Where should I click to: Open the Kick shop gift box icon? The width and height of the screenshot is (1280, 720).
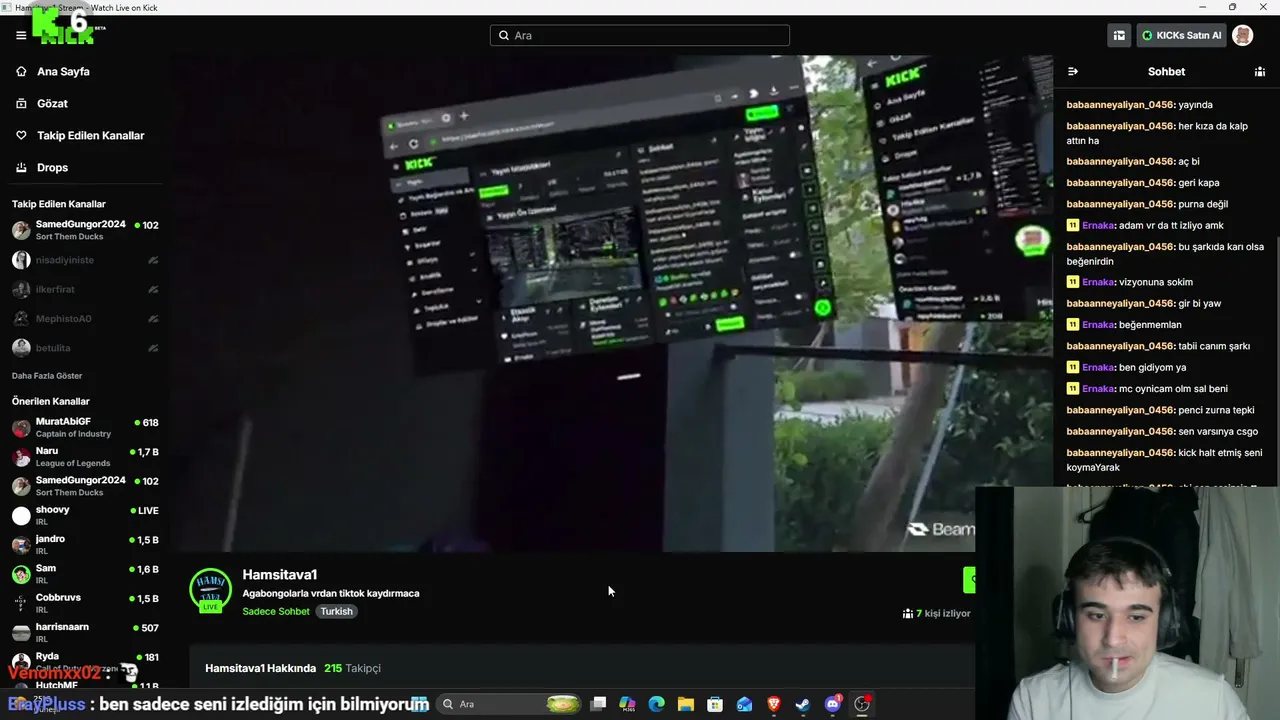[x=1119, y=35]
